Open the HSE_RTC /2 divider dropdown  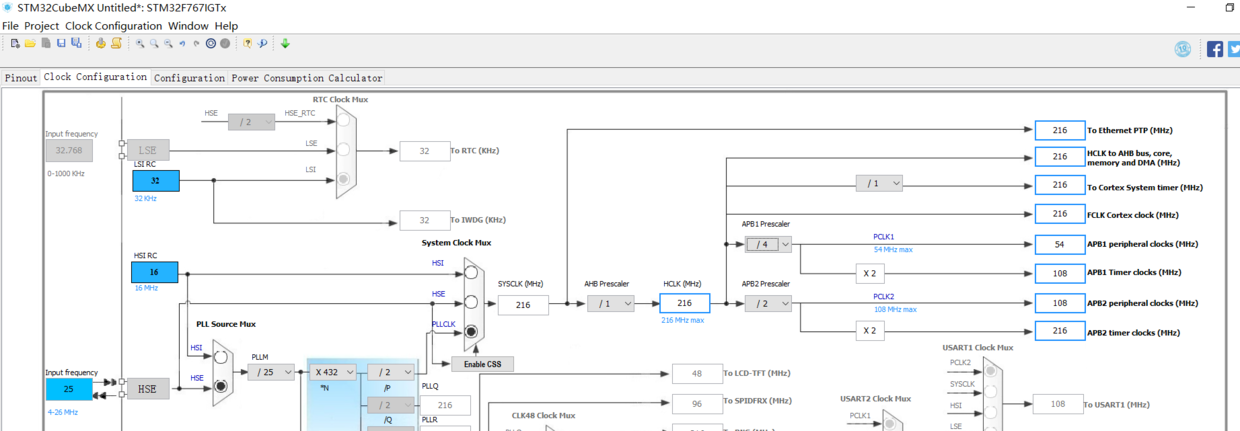pyautogui.click(x=252, y=122)
